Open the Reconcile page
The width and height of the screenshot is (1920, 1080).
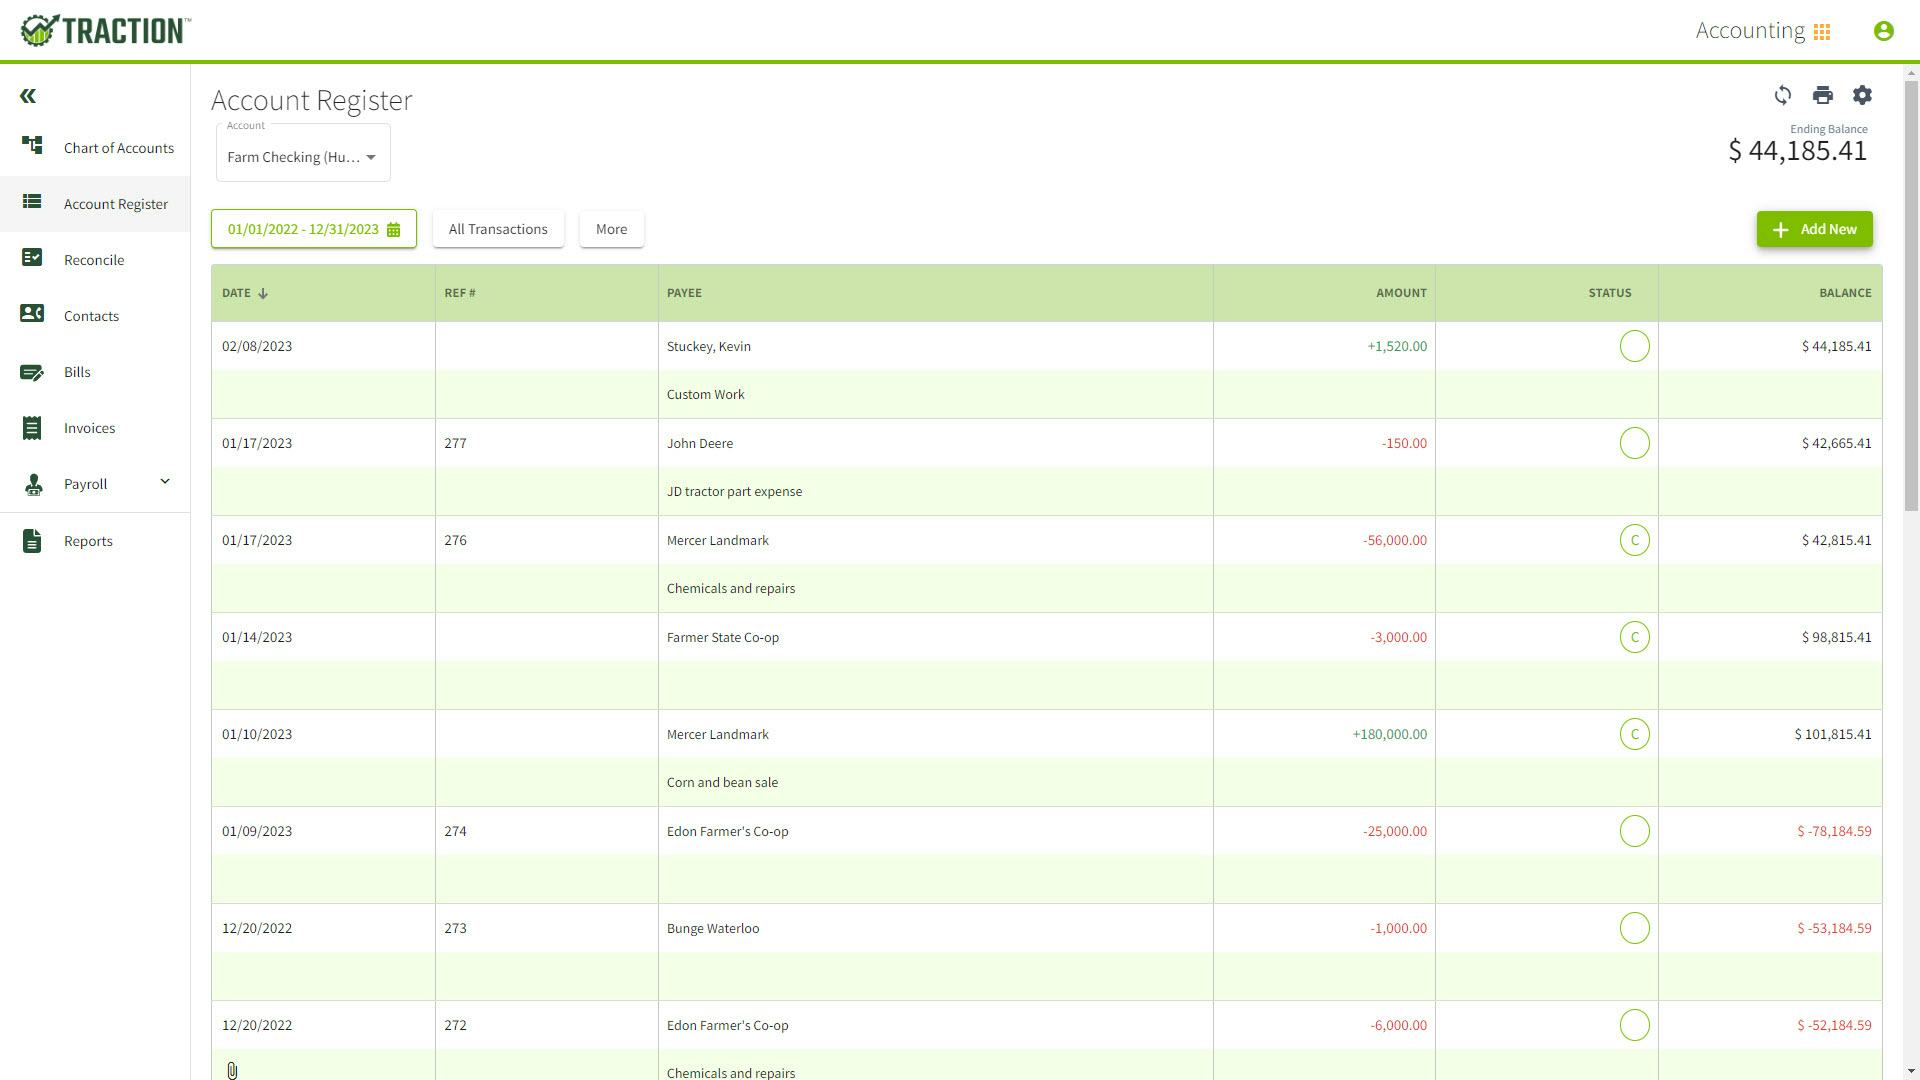point(94,260)
